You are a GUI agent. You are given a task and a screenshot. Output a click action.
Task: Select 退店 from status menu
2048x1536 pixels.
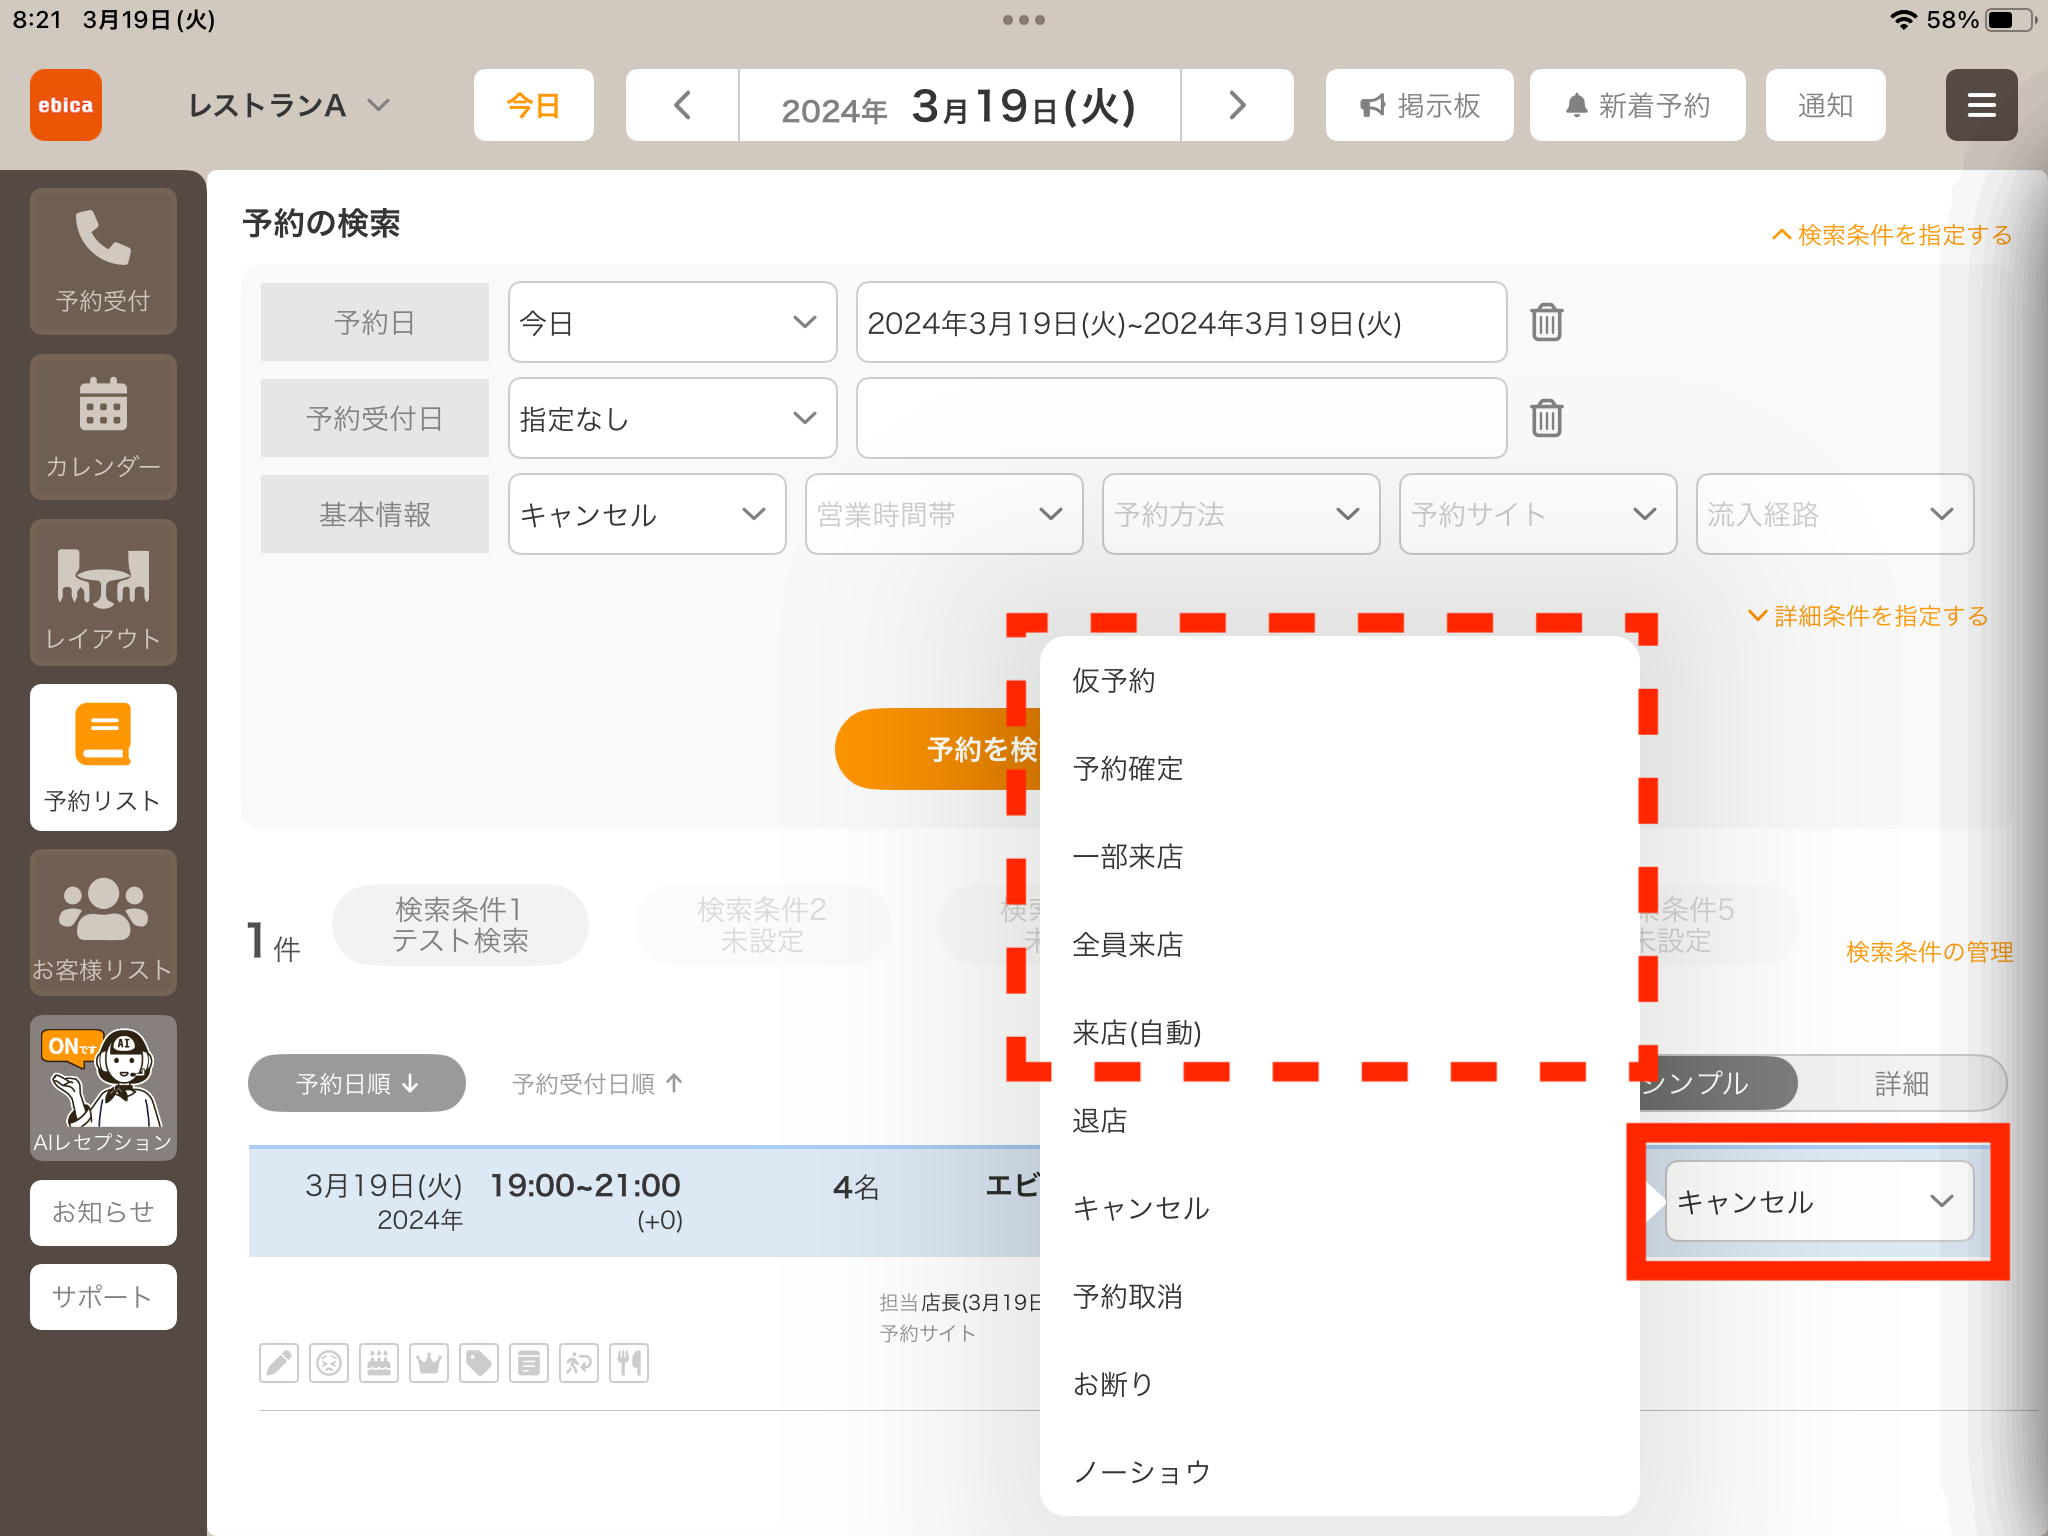[1339, 1121]
